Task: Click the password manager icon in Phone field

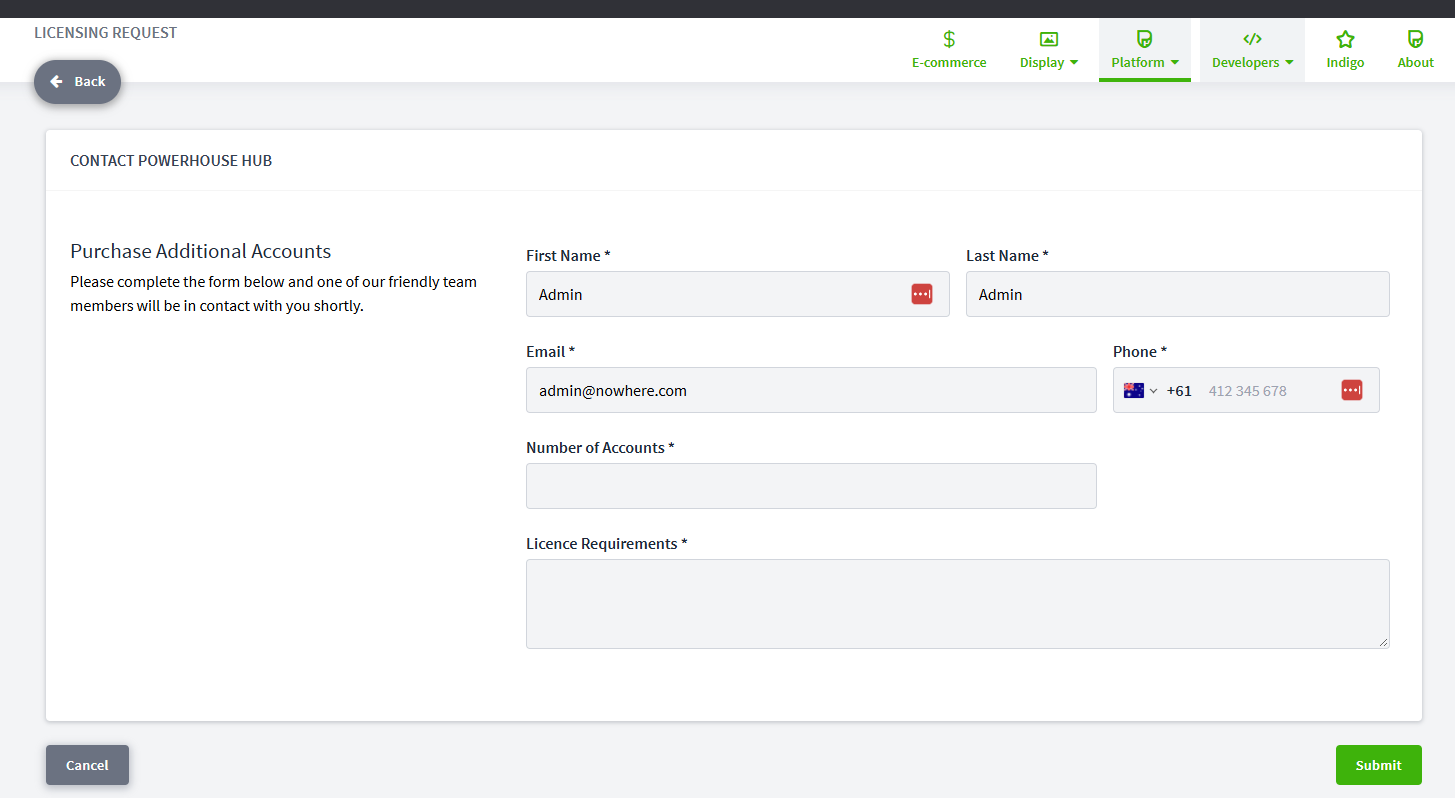Action: 1352,390
